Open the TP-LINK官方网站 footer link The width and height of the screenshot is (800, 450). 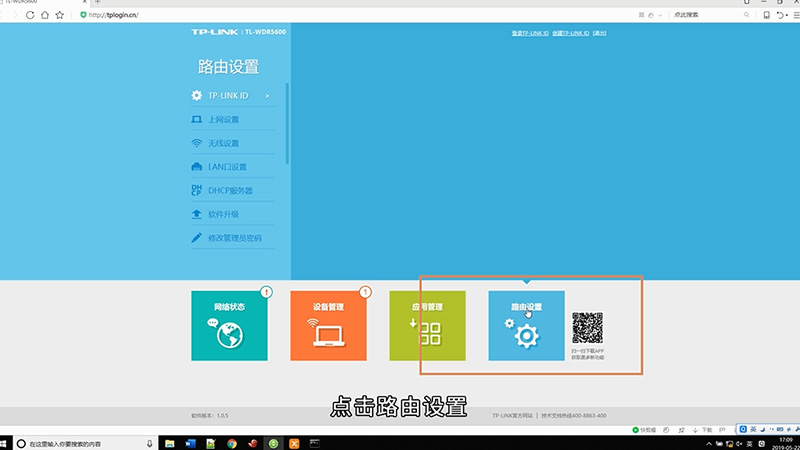click(512, 415)
